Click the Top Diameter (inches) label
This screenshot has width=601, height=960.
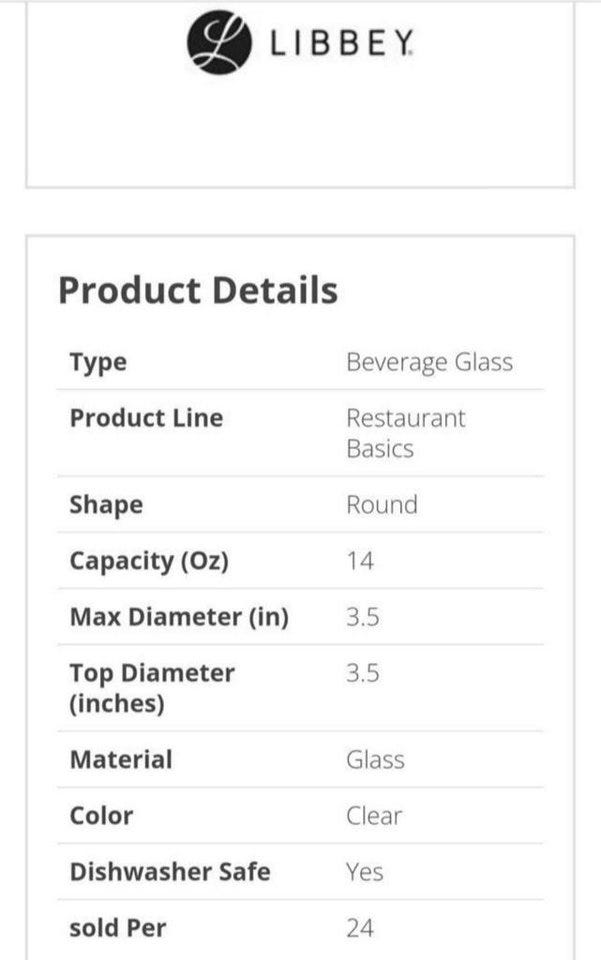click(x=152, y=688)
